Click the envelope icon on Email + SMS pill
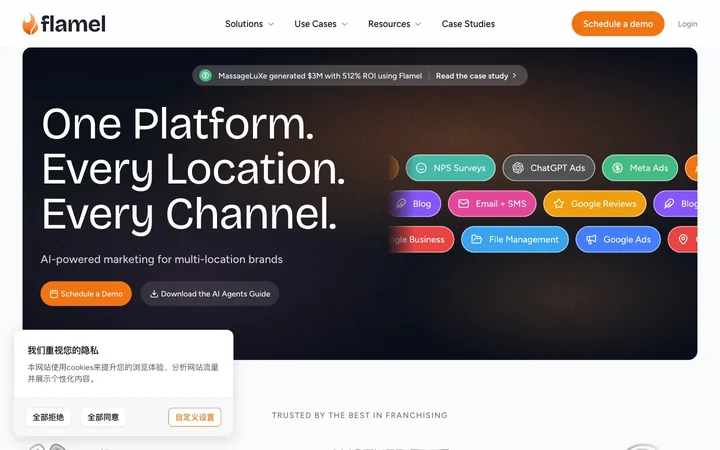The height and width of the screenshot is (450, 720). (x=463, y=204)
